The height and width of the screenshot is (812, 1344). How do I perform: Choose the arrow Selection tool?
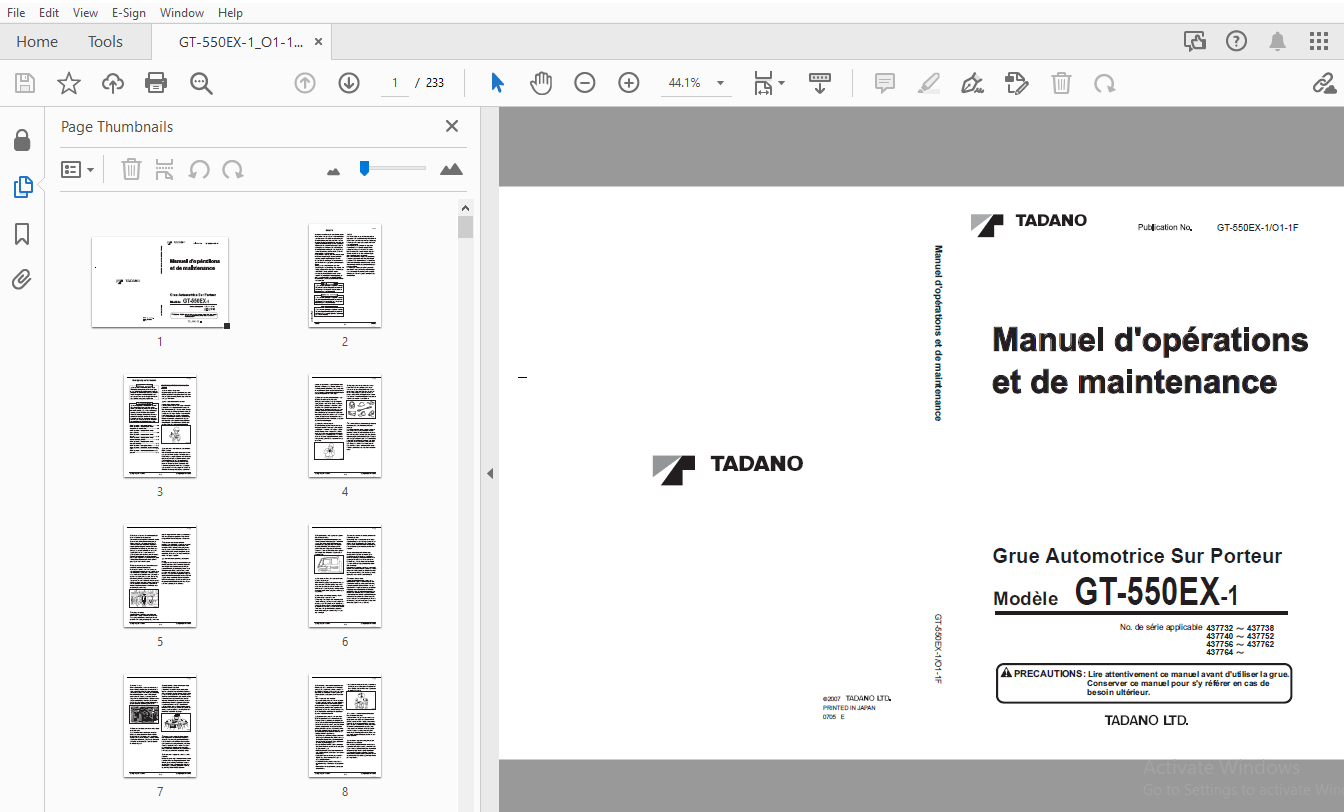pyautogui.click(x=497, y=83)
